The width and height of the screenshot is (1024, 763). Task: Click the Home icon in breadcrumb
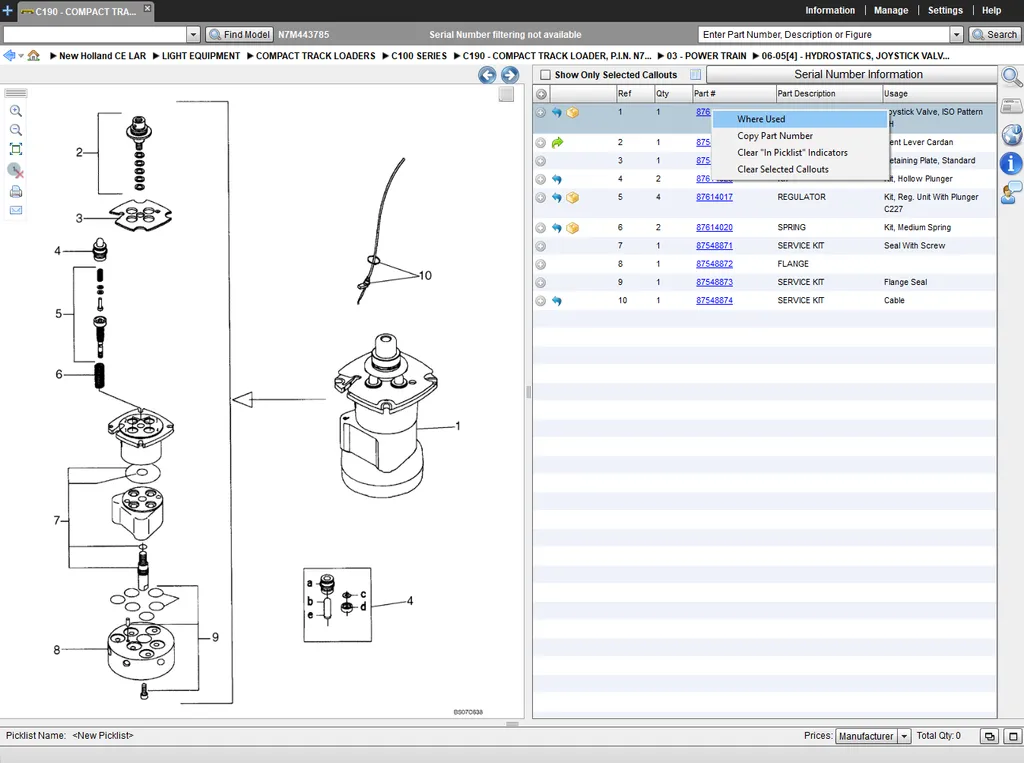tap(33, 56)
